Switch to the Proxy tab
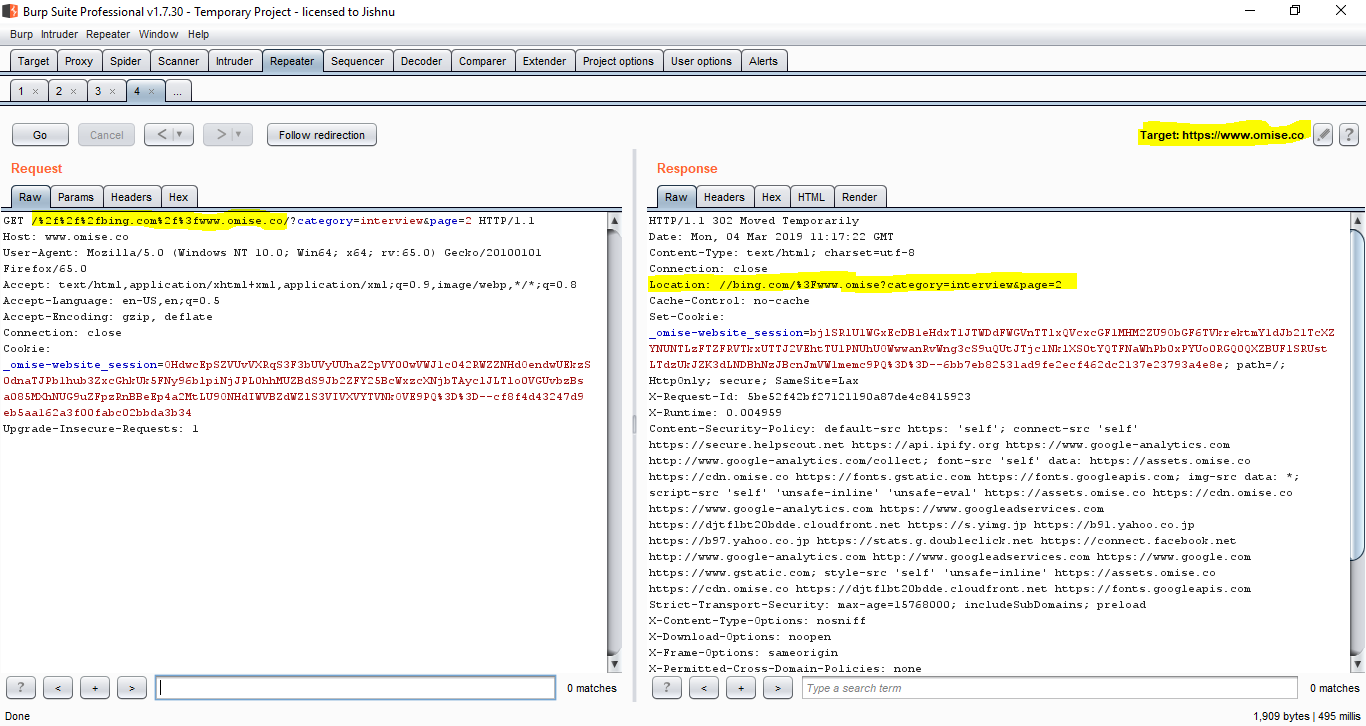Screen dimensions: 1366x726 pos(79,61)
